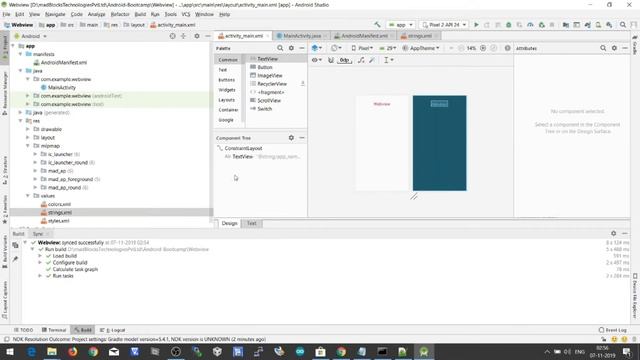Screen dimensions: 640x360
Task: Select the Widgets palette category
Action: (227, 90)
